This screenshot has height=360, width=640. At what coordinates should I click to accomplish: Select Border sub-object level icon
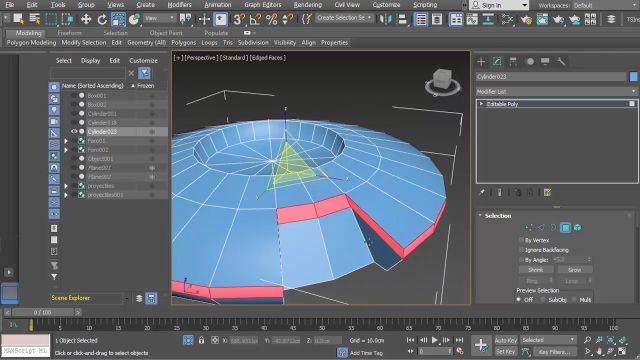(x=553, y=227)
